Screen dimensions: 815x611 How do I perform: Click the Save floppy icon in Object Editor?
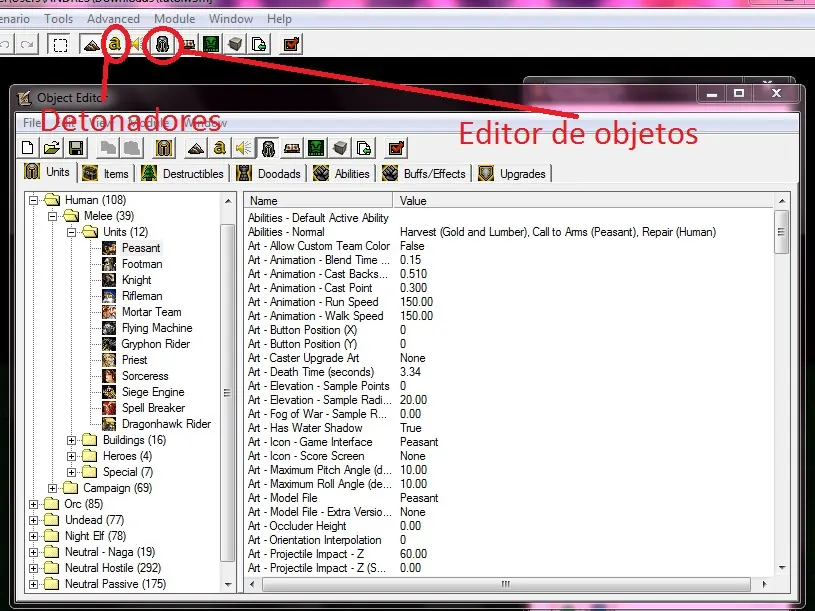(x=76, y=149)
